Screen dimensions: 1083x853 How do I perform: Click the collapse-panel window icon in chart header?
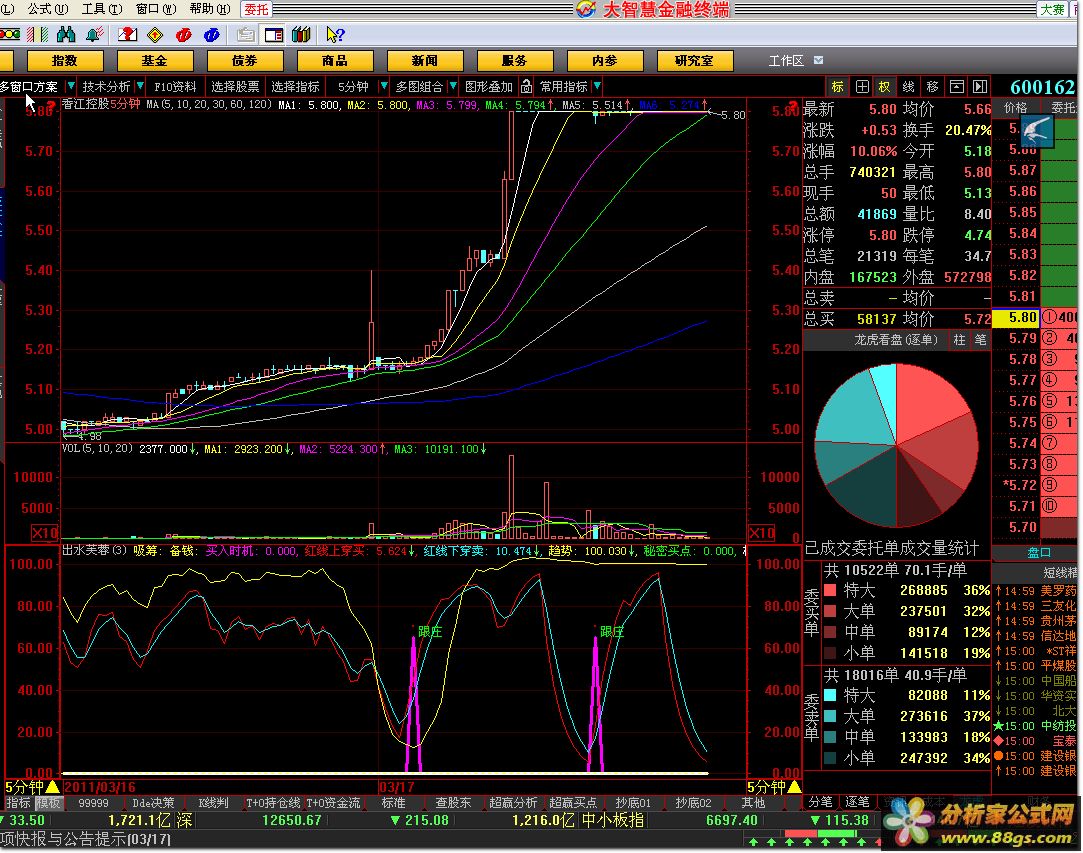click(x=957, y=86)
